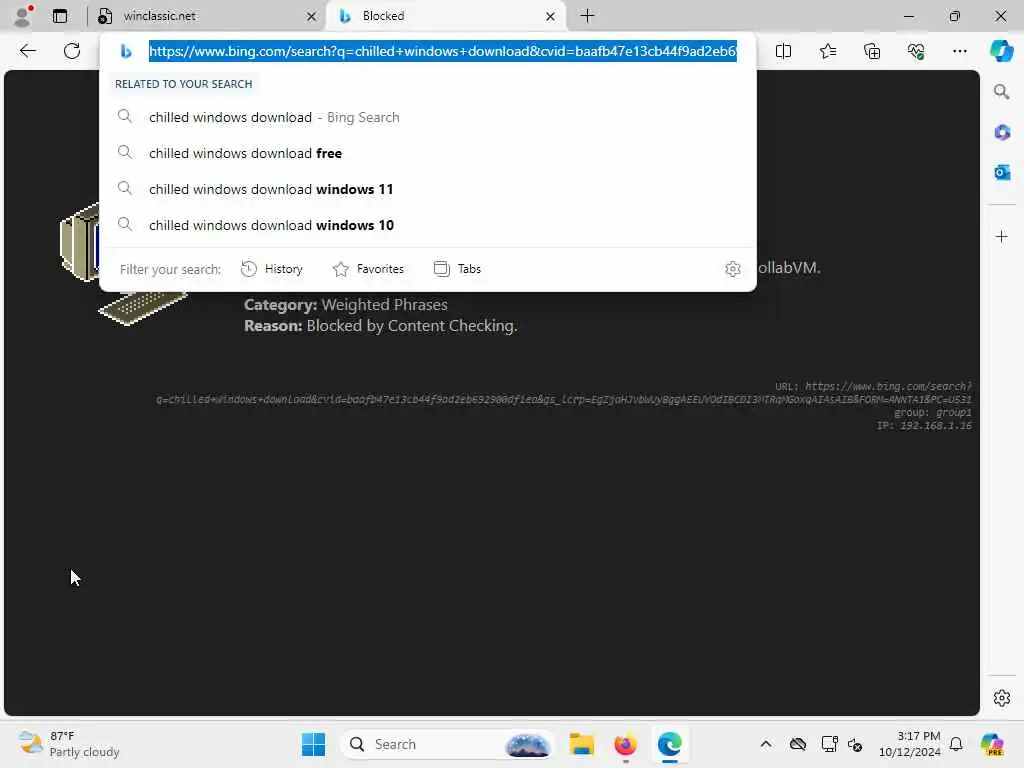Open Outlook in the sidebar
Screen dimensions: 1024x768
pyautogui.click(x=1002, y=172)
